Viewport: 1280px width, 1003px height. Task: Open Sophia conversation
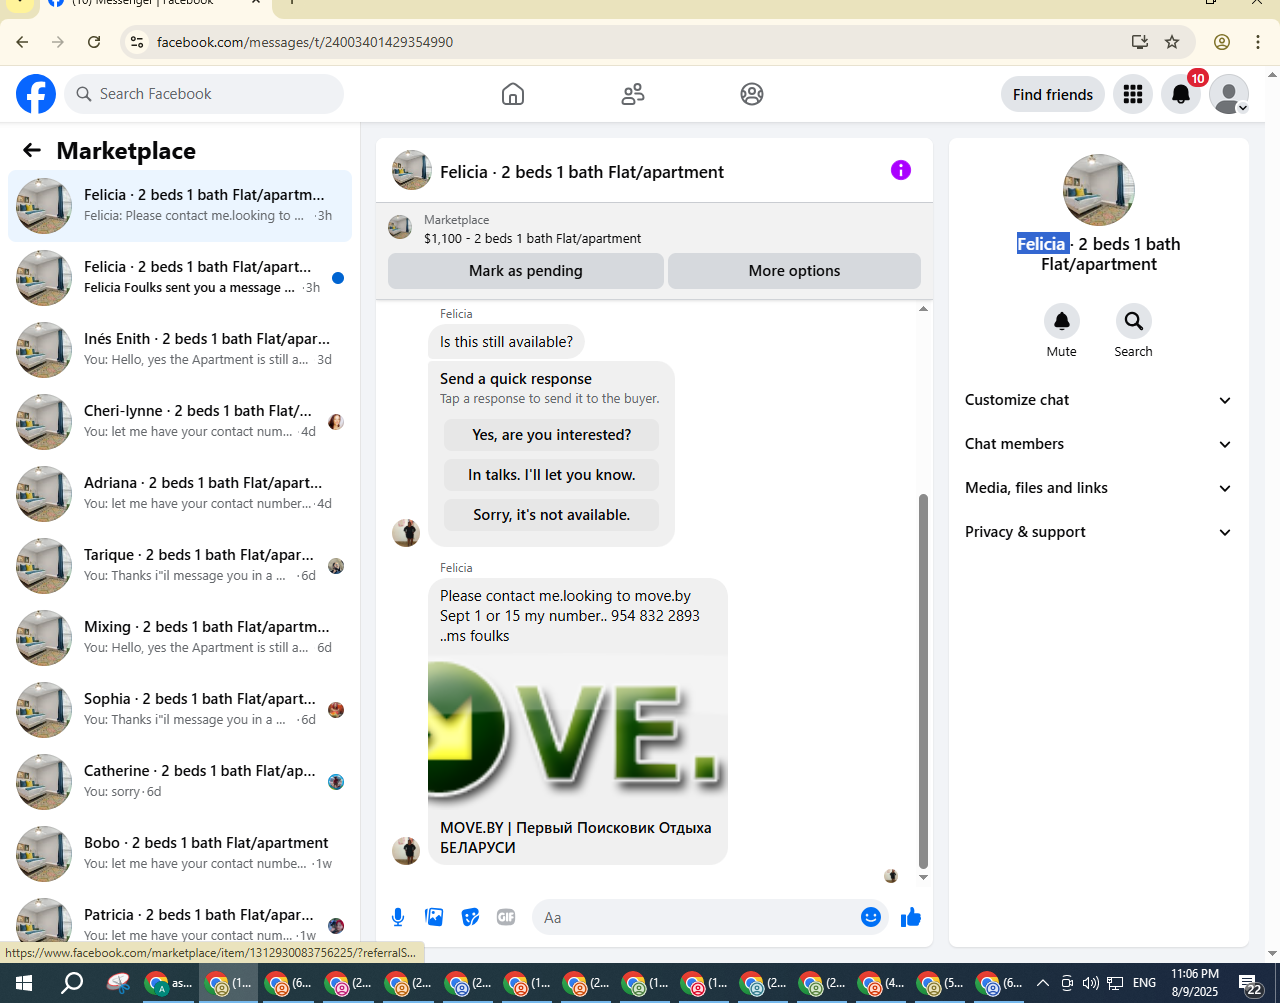pos(180,710)
